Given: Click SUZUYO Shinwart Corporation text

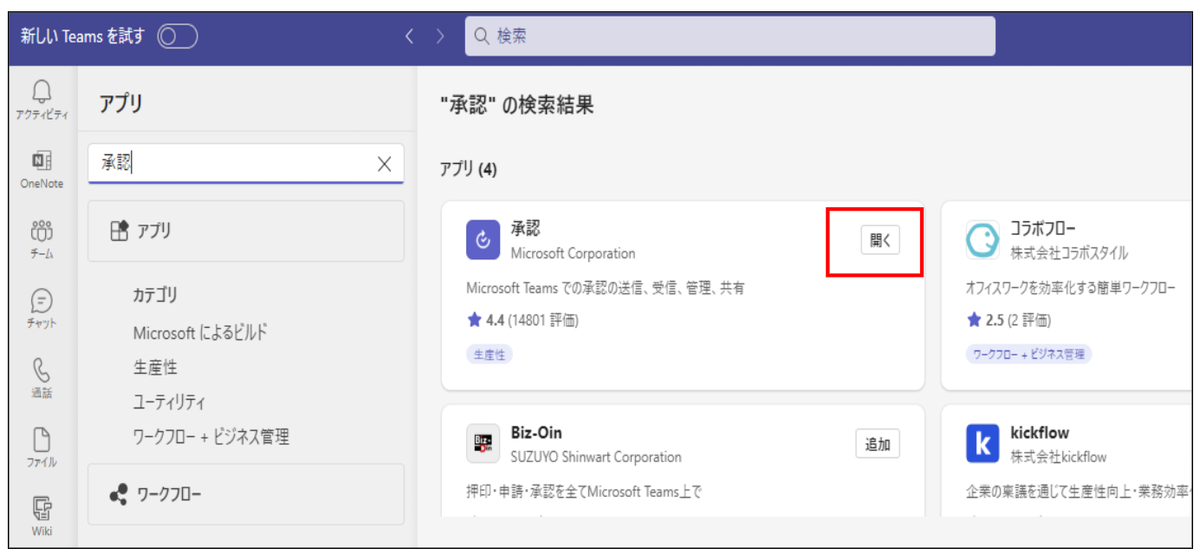Looking at the screenshot, I should [596, 457].
